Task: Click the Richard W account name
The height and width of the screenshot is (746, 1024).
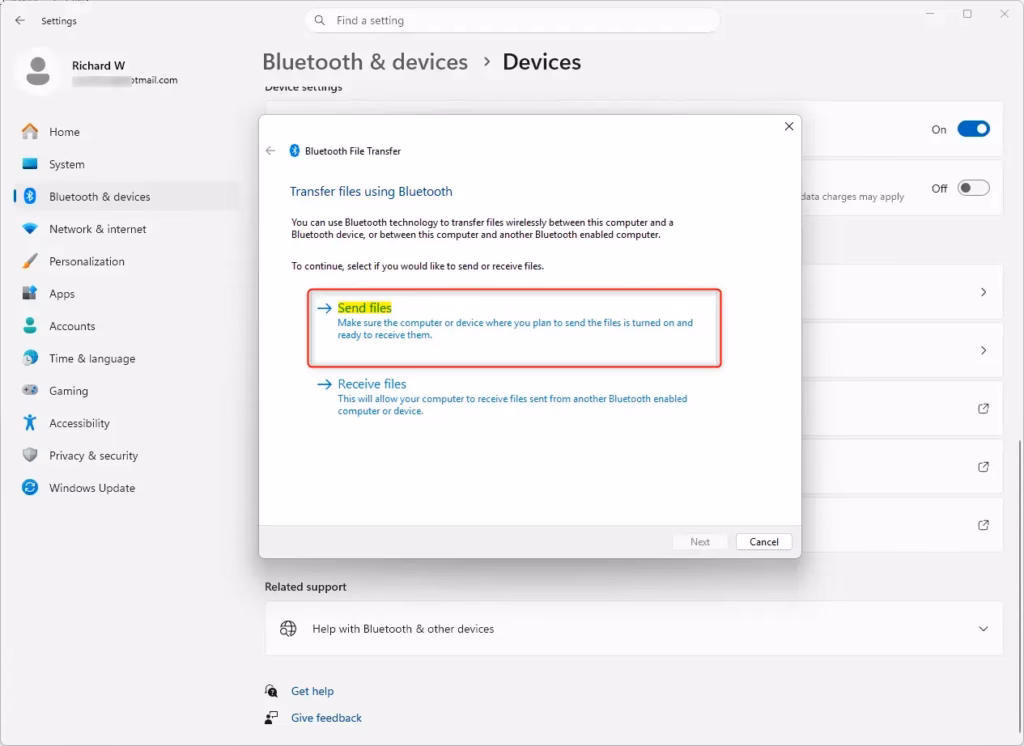Action: [98, 65]
